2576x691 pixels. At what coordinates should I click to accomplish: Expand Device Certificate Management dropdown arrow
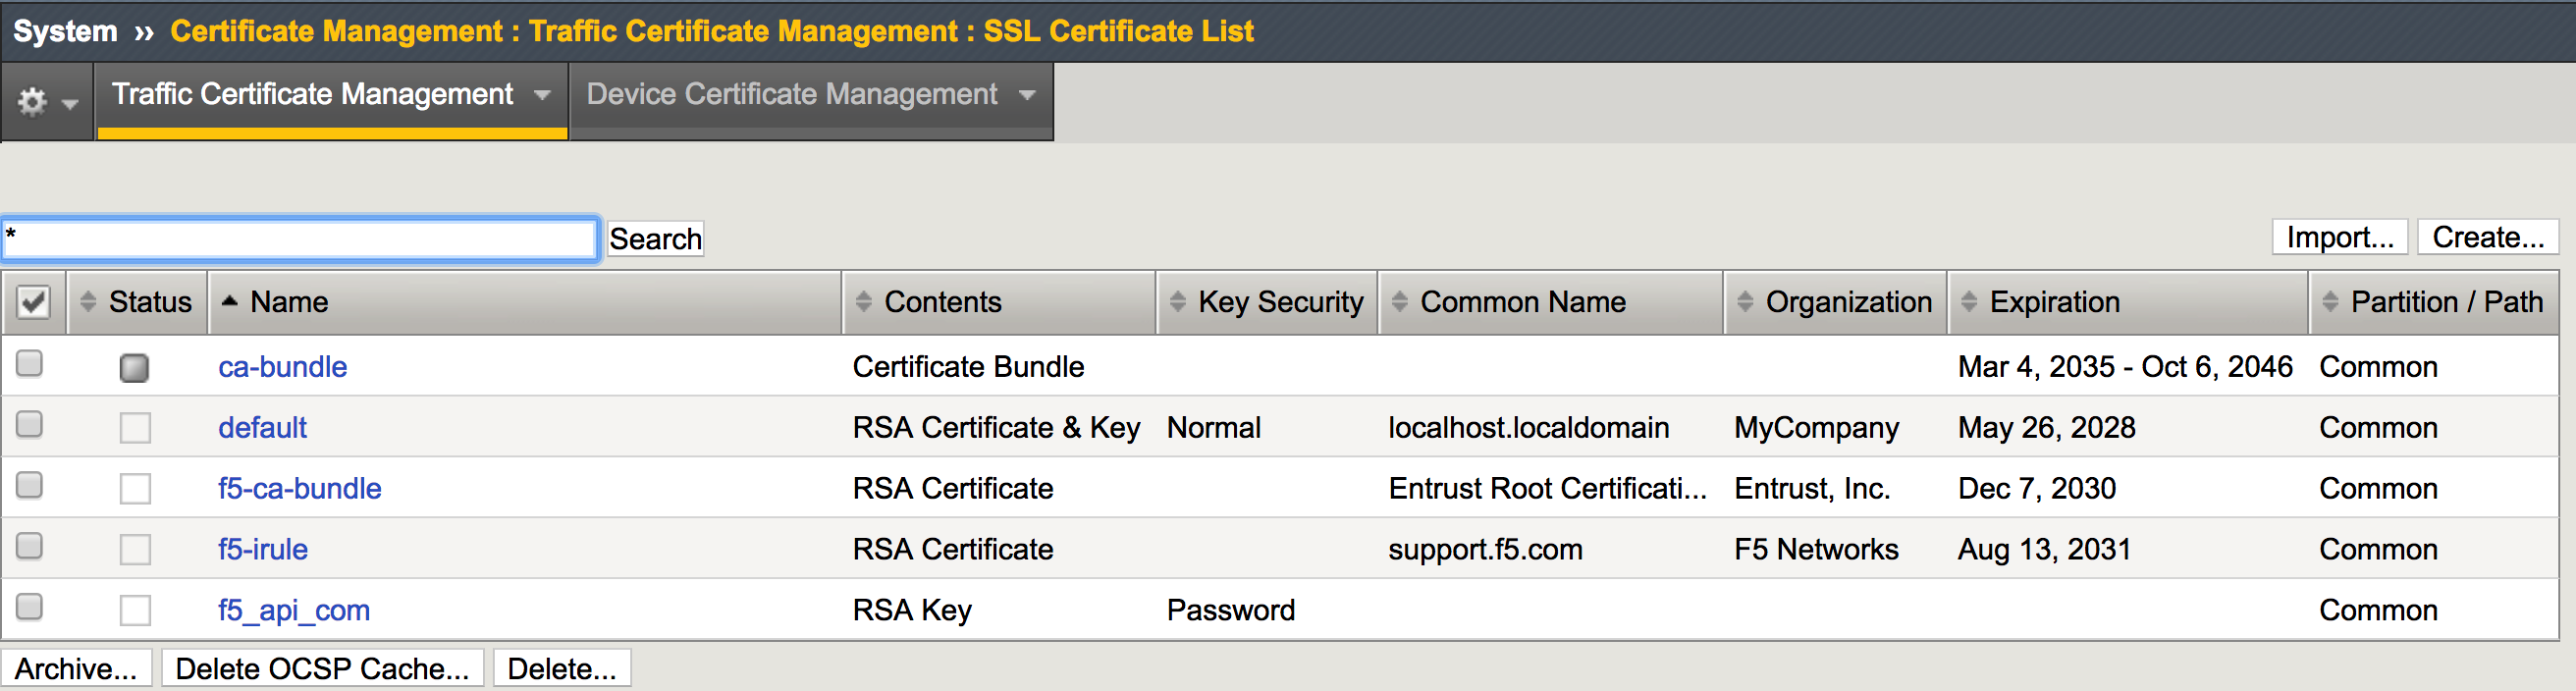1027,95
